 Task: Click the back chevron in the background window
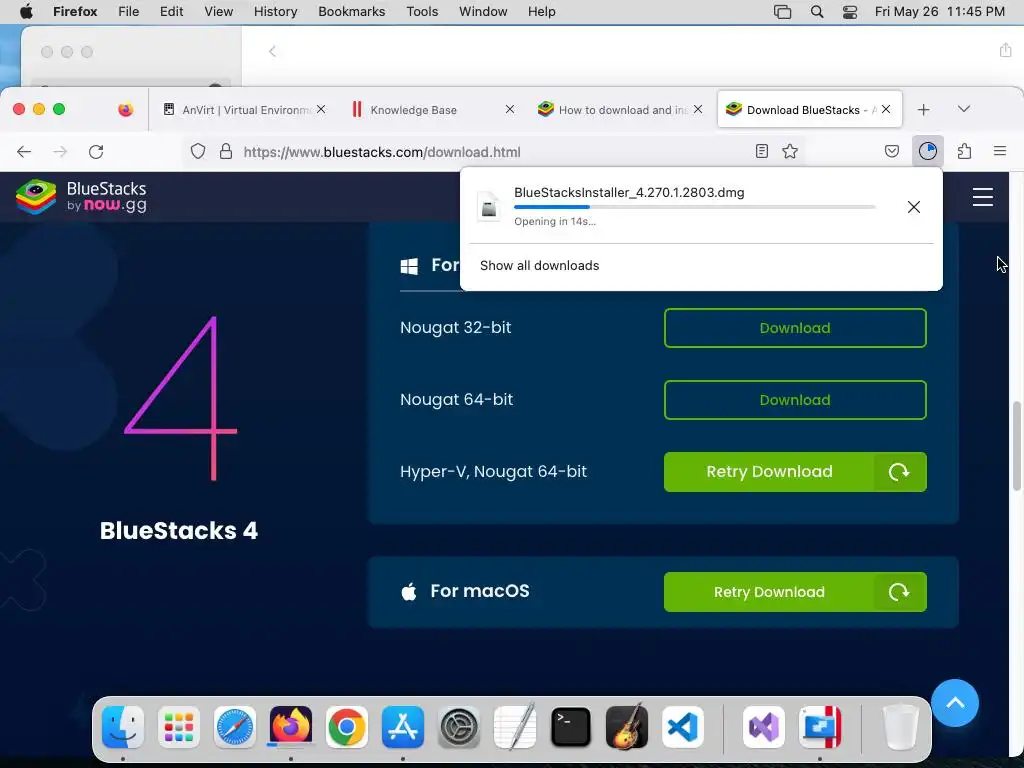(x=272, y=51)
